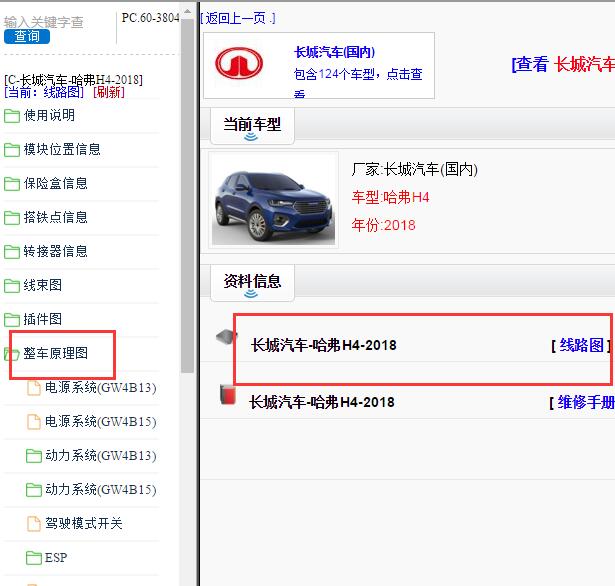615x586 pixels.
Task: Focus the keyword search input field
Action: (44, 22)
